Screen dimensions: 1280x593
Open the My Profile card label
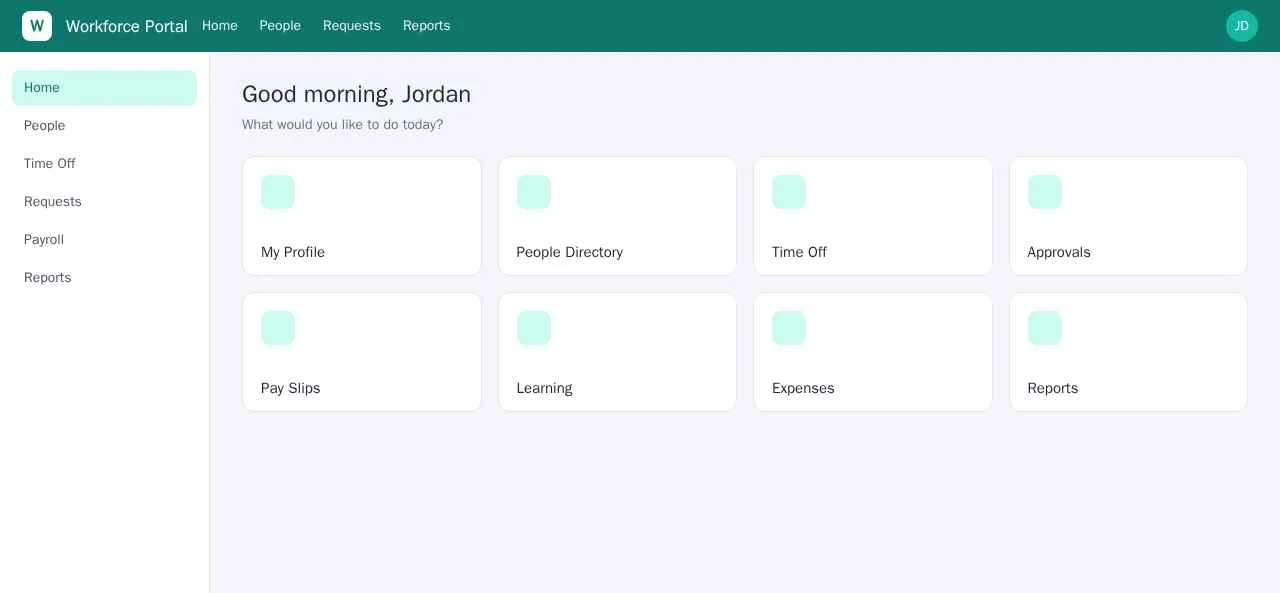point(293,252)
